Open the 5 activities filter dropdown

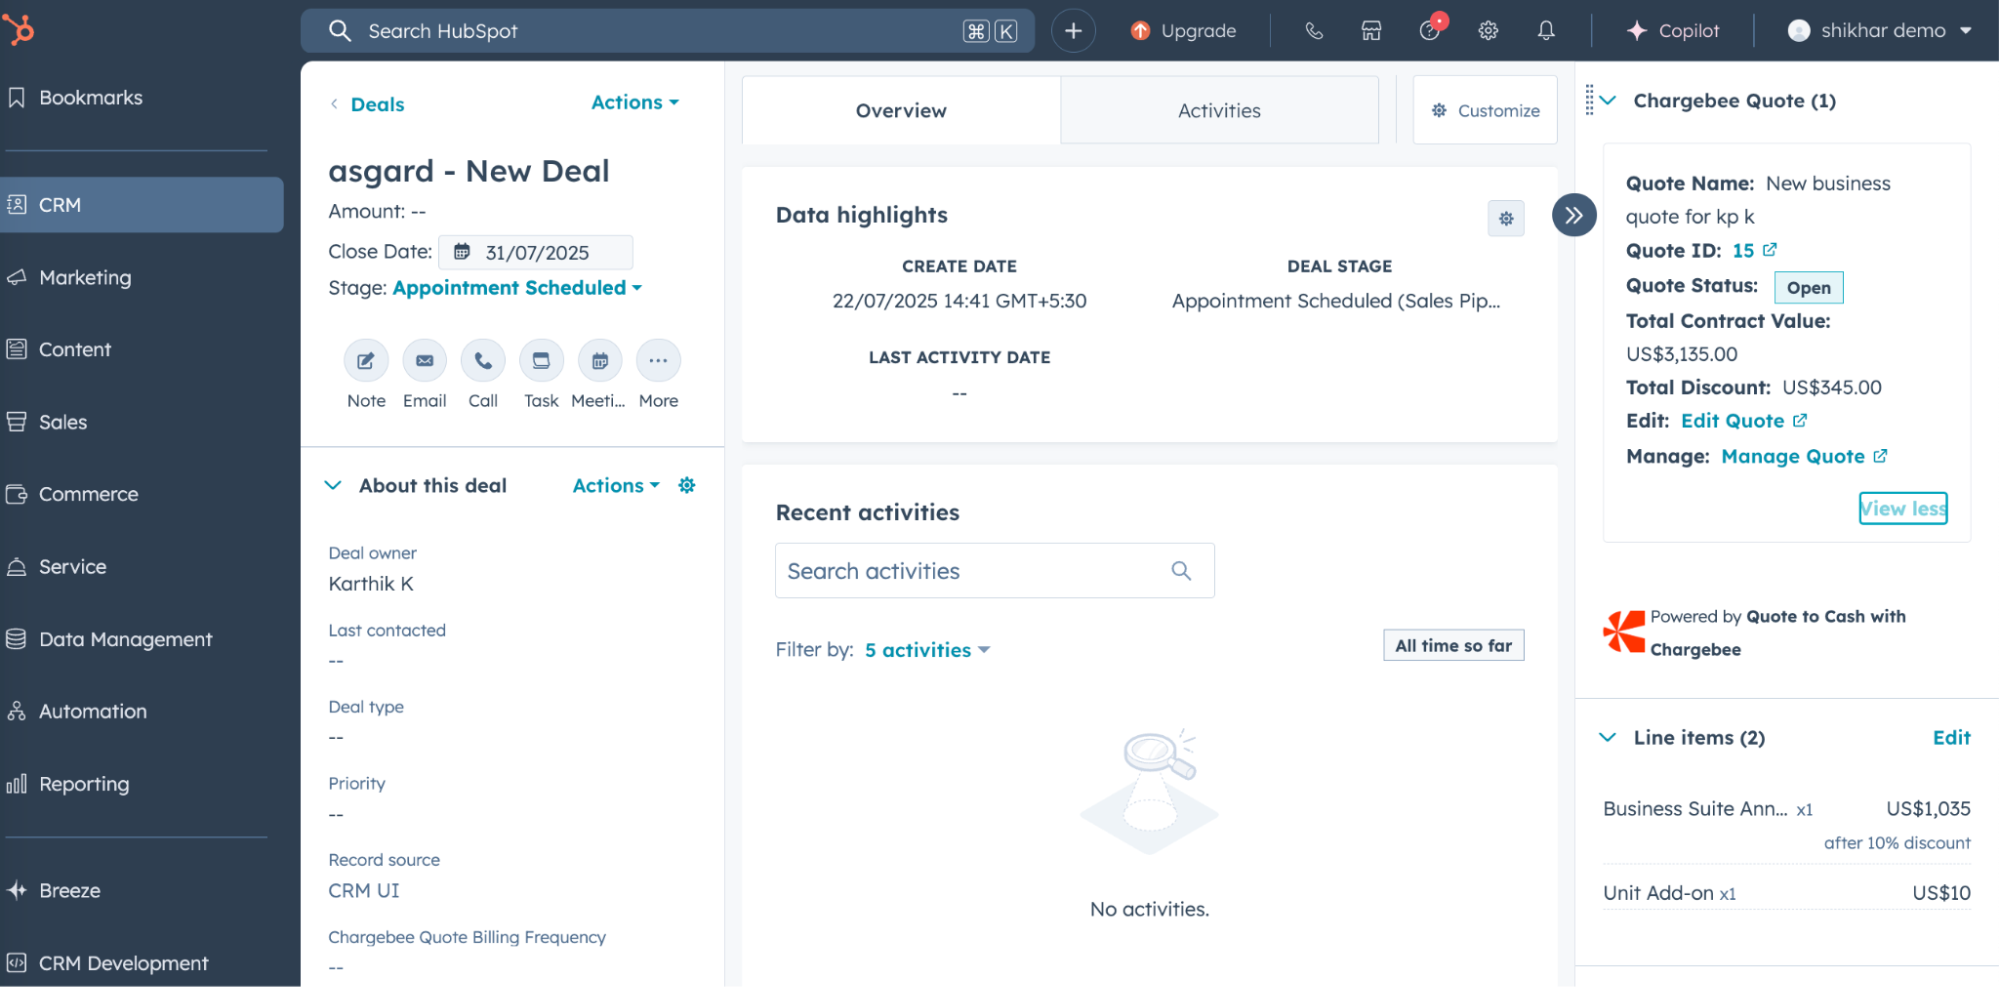click(x=926, y=650)
